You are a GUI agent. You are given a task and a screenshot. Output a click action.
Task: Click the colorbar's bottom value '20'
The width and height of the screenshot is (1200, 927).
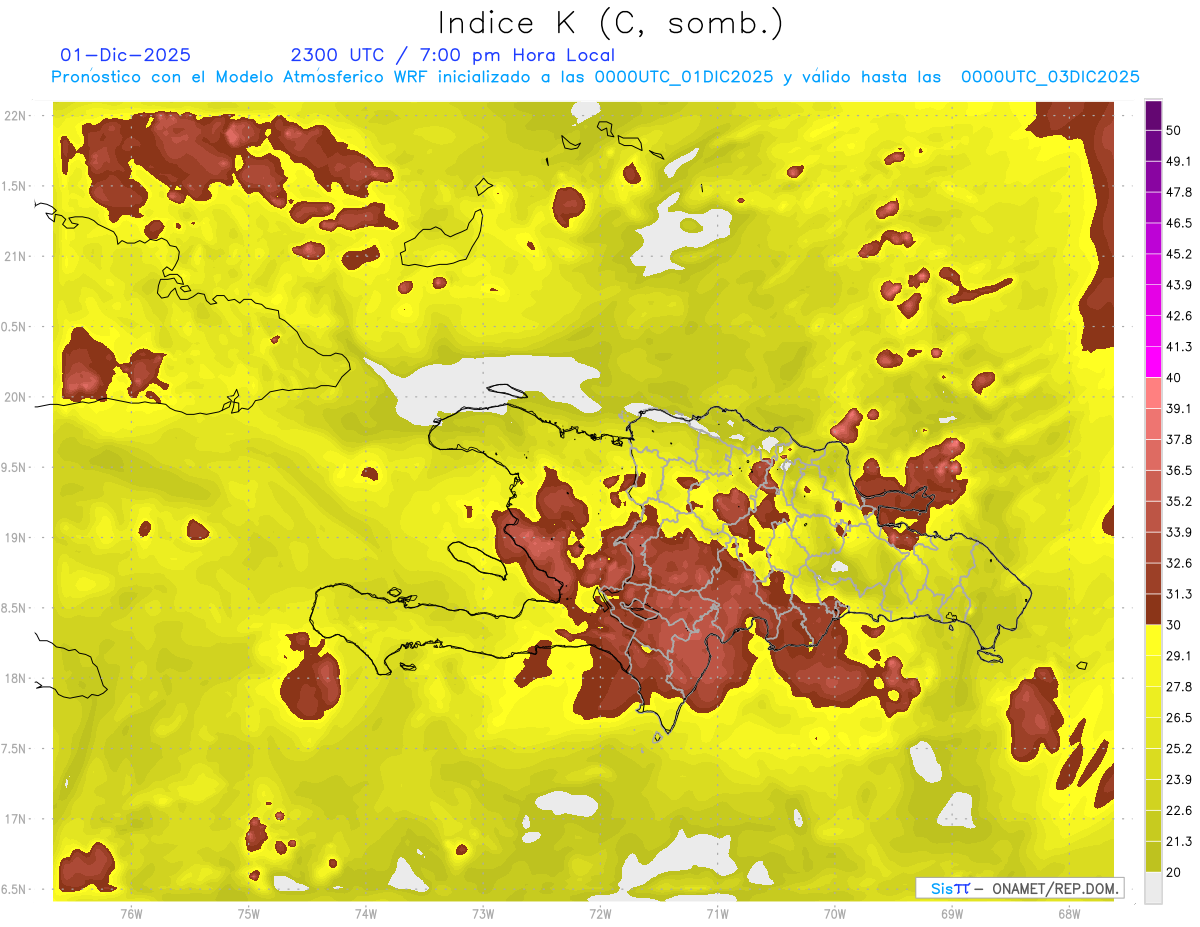click(1174, 872)
